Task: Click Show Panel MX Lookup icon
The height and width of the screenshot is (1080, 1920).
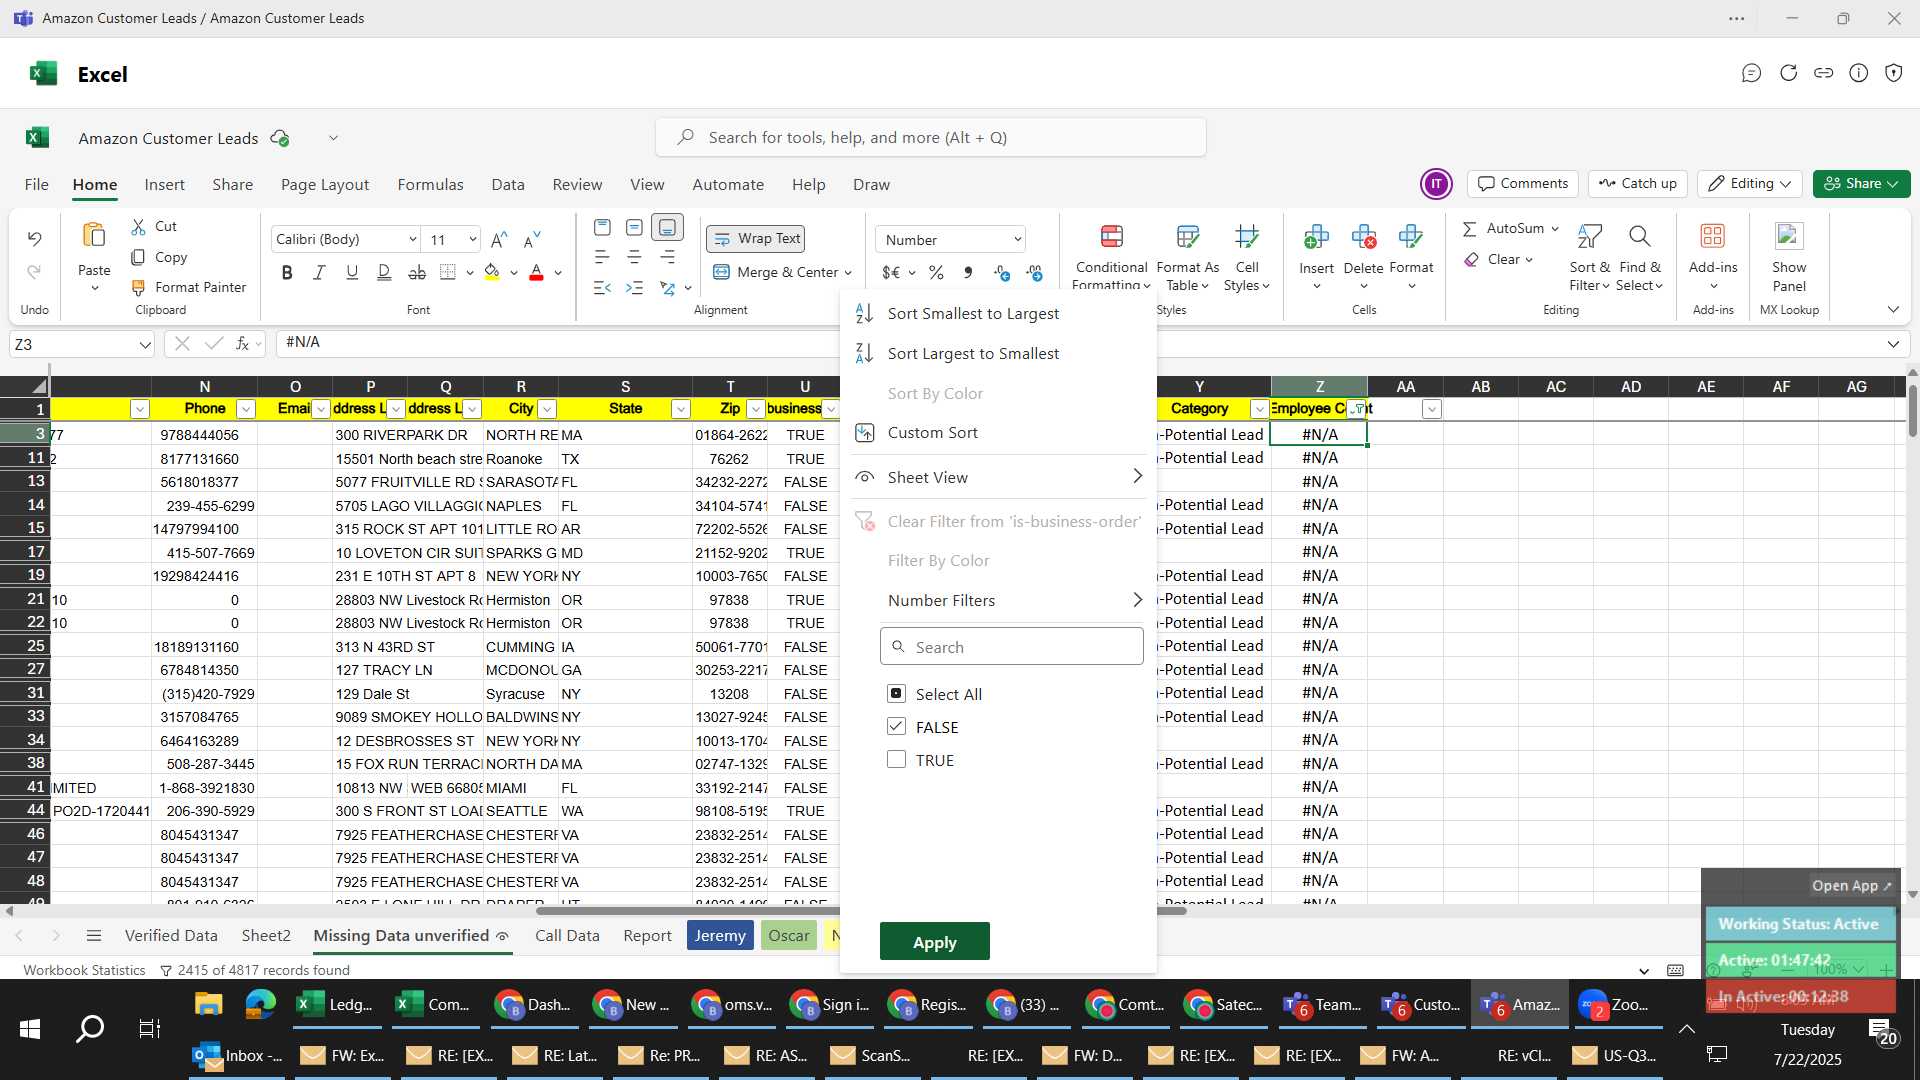Action: (x=1789, y=236)
